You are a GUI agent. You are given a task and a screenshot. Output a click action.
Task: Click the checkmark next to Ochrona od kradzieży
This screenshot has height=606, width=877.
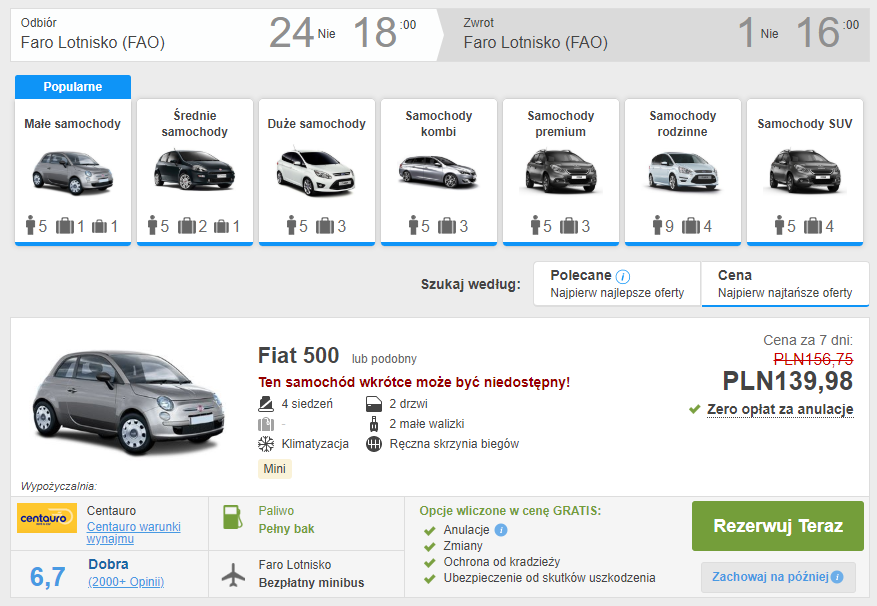pos(430,563)
